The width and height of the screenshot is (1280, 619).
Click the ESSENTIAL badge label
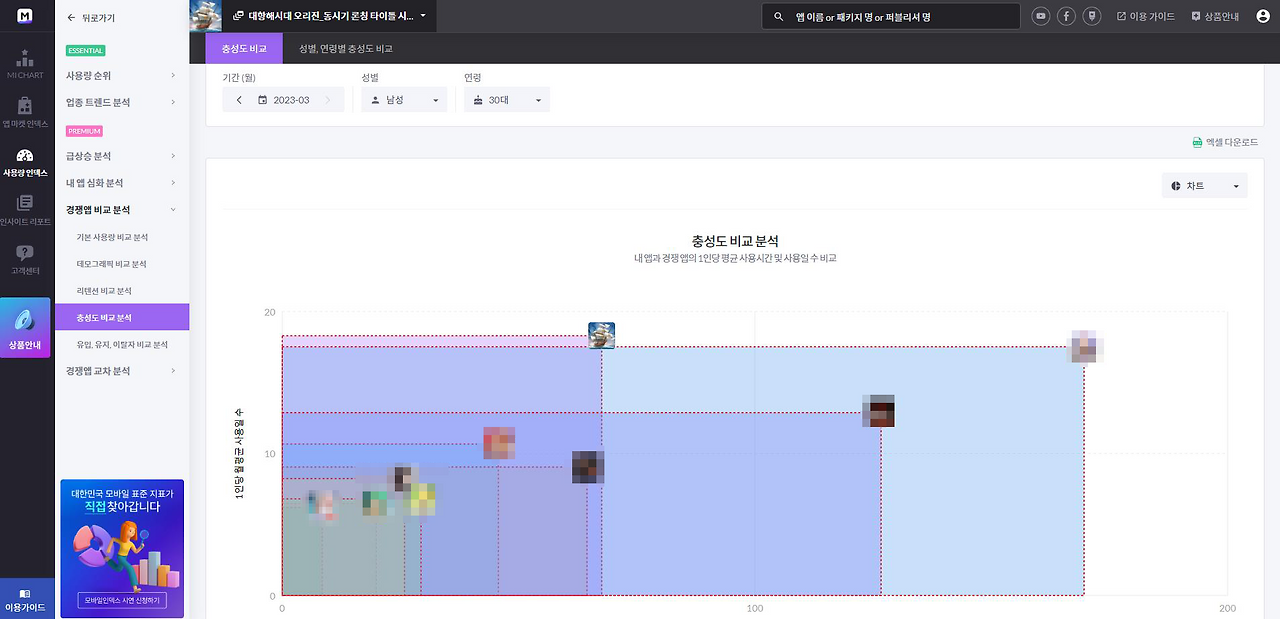(x=85, y=50)
